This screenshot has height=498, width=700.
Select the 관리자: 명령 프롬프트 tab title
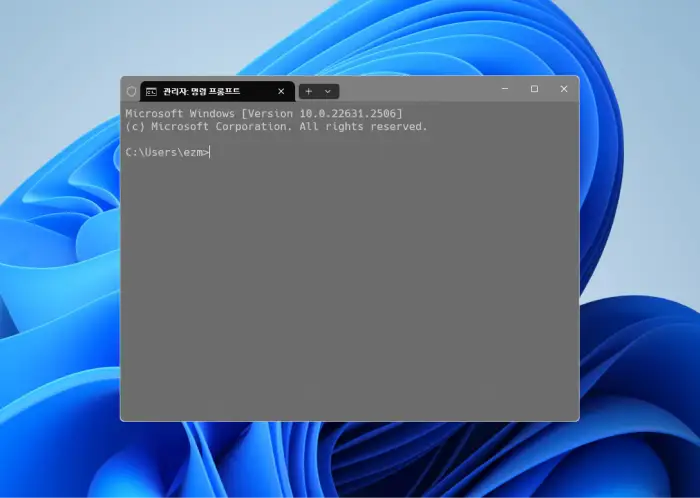pos(201,91)
